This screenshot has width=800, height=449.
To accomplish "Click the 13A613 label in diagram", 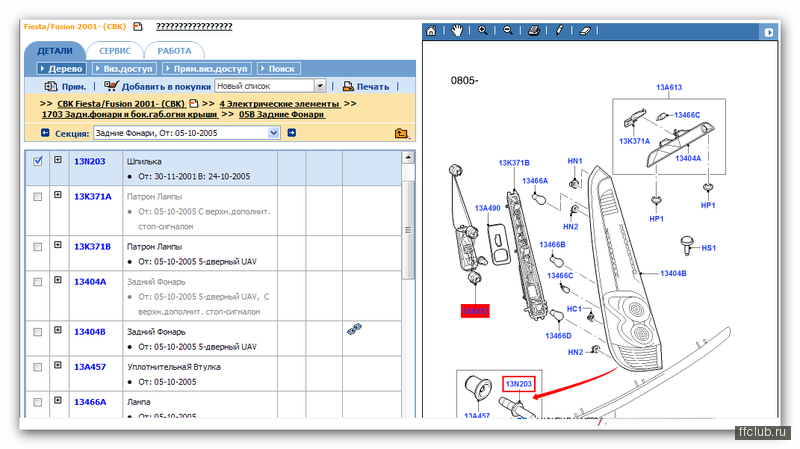I will coord(669,87).
